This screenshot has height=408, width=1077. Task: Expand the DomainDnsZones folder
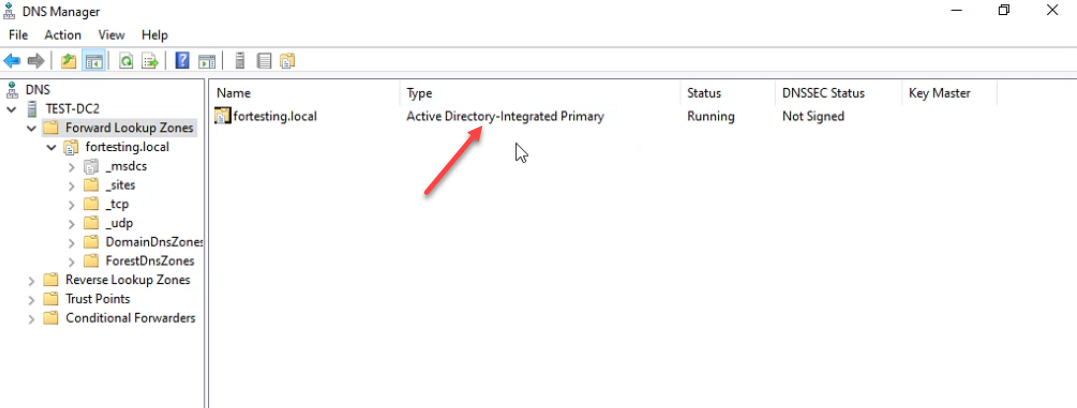(72, 242)
